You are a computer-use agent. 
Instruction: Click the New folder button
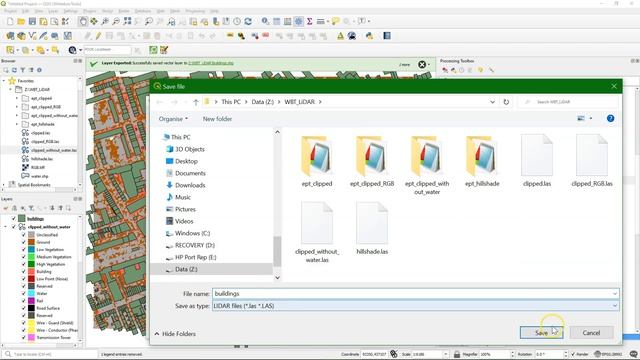tap(217, 119)
